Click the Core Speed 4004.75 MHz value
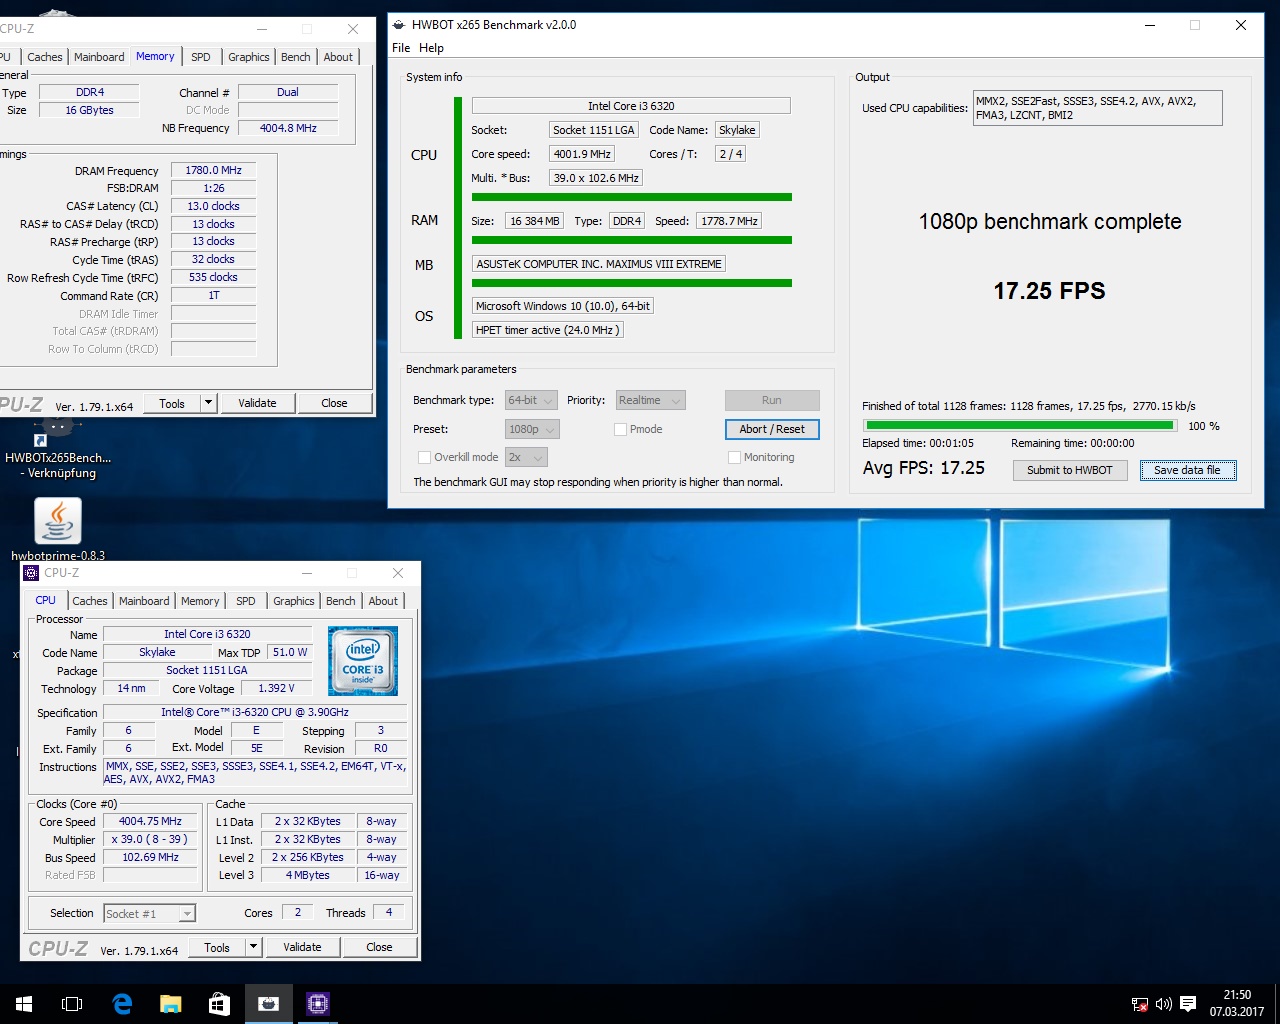1280x1024 pixels. 150,821
